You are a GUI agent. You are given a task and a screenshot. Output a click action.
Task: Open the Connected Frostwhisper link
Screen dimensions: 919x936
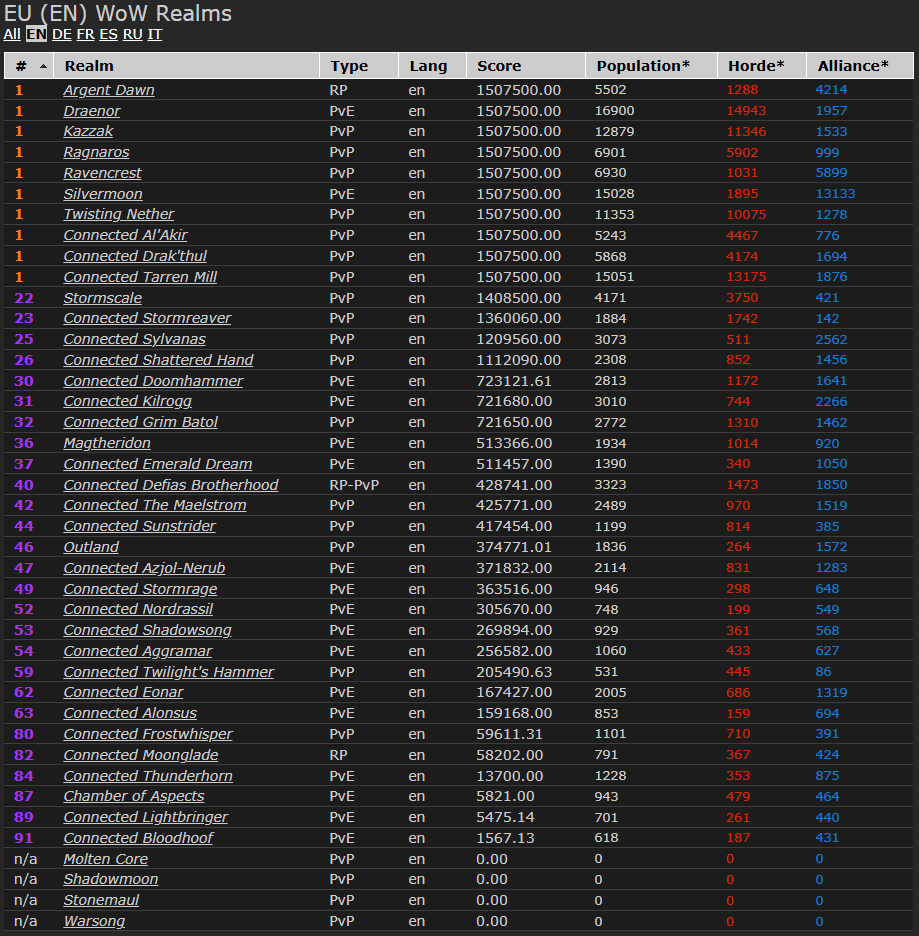148,734
